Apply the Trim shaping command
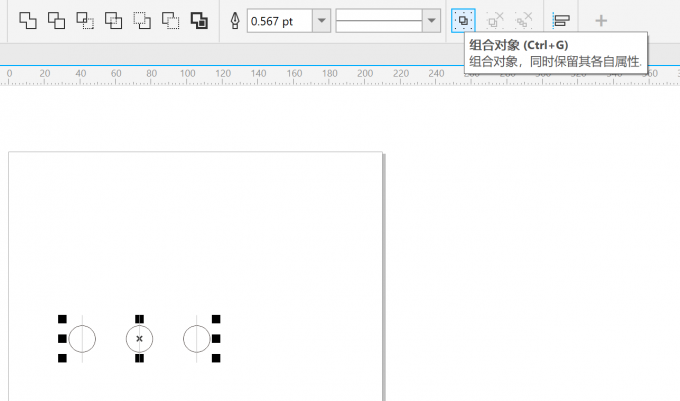680x401 pixels. (x=56, y=20)
